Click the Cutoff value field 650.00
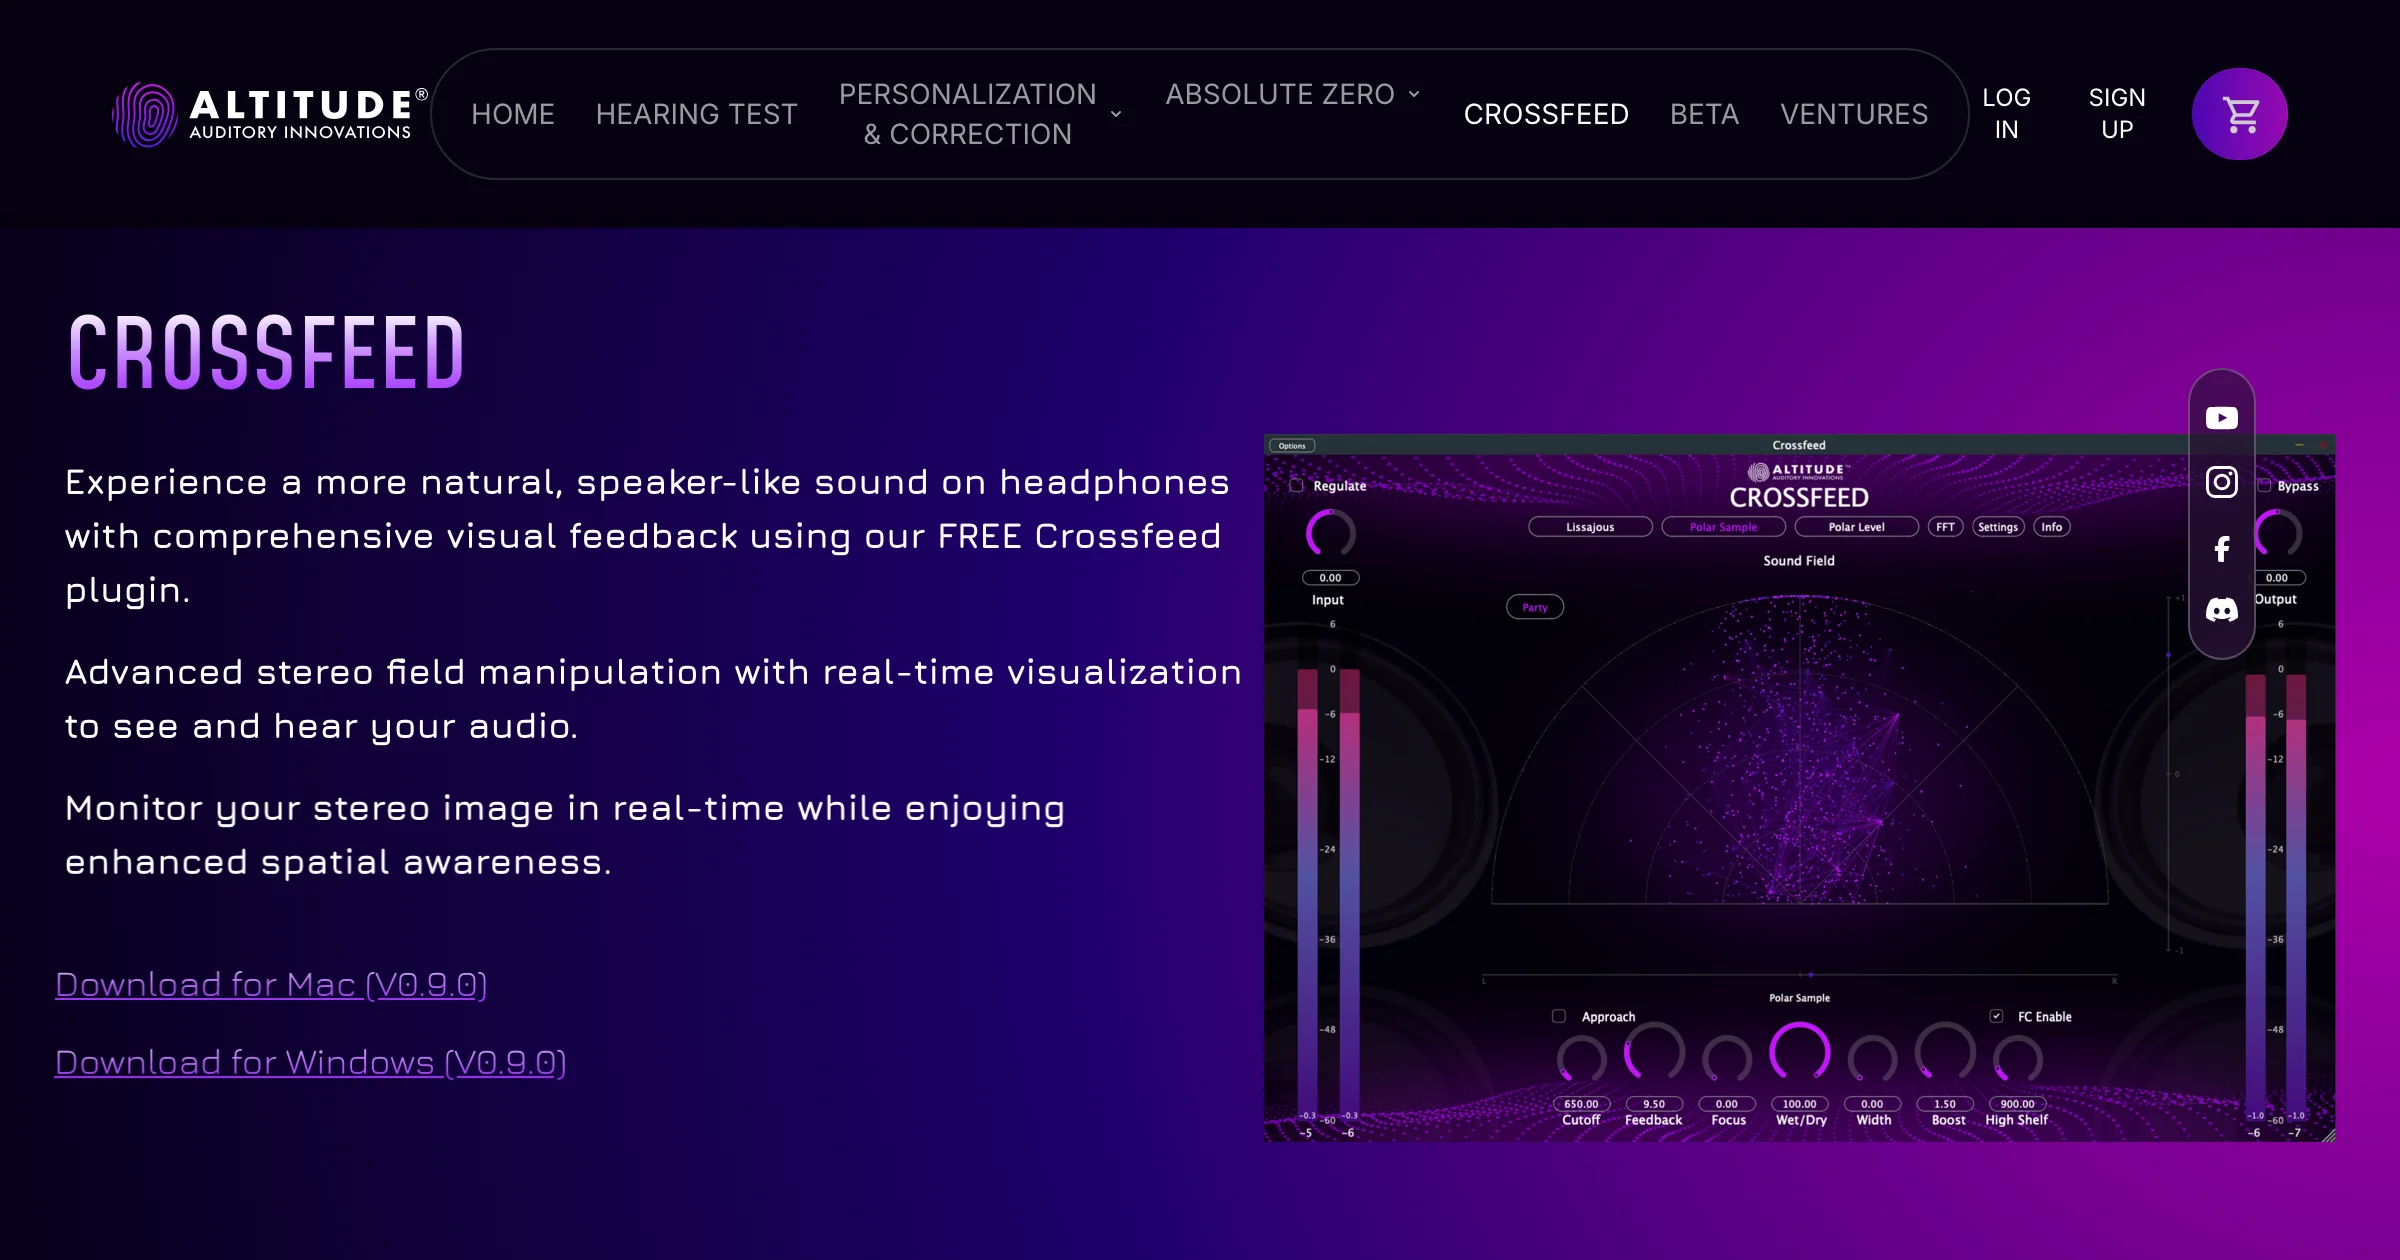 point(1582,1104)
